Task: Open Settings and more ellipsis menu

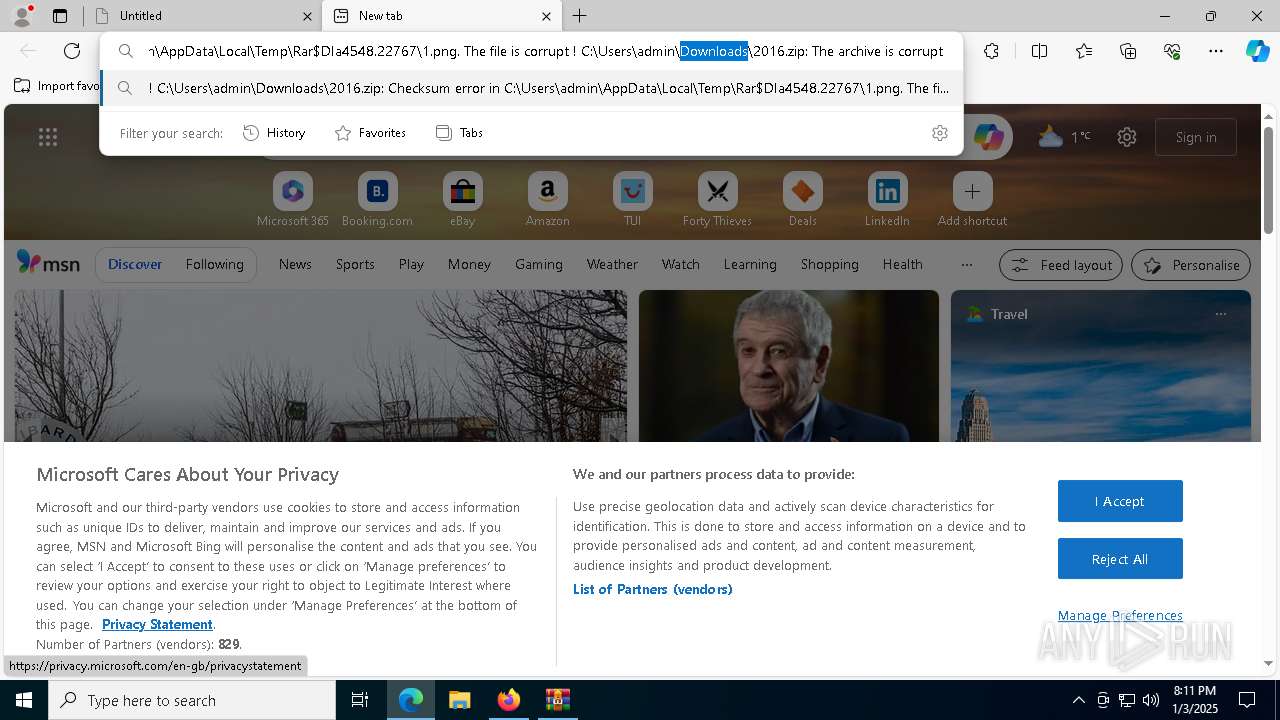Action: coord(1216,51)
